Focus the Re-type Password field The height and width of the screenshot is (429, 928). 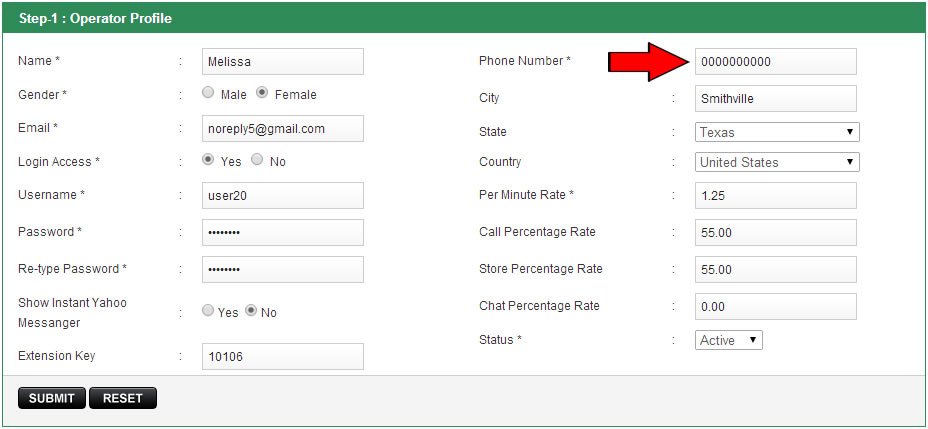coord(282,270)
